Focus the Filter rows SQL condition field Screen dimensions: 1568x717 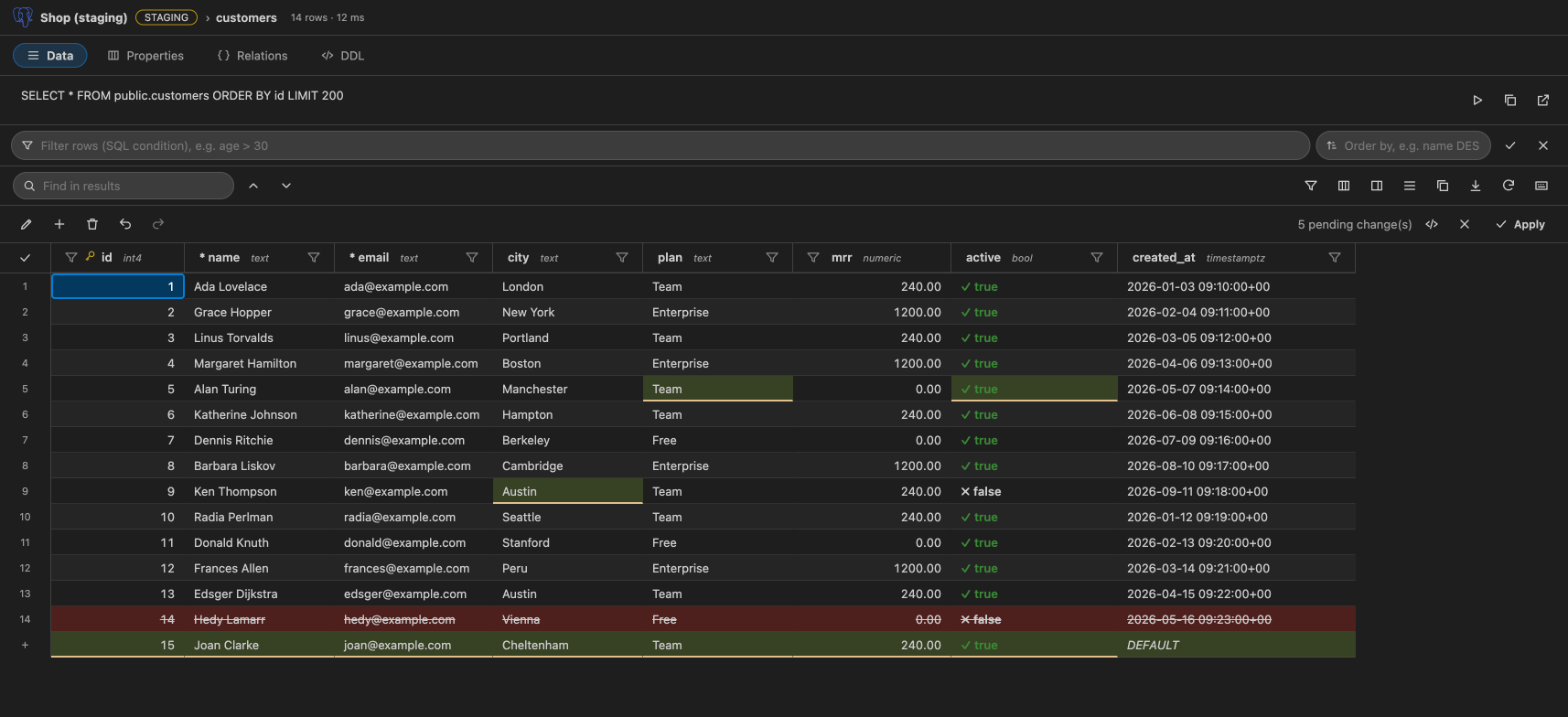pyautogui.click(x=660, y=146)
